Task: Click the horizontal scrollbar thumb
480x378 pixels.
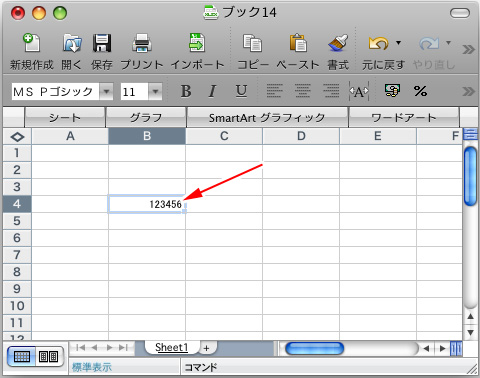Action: point(314,349)
